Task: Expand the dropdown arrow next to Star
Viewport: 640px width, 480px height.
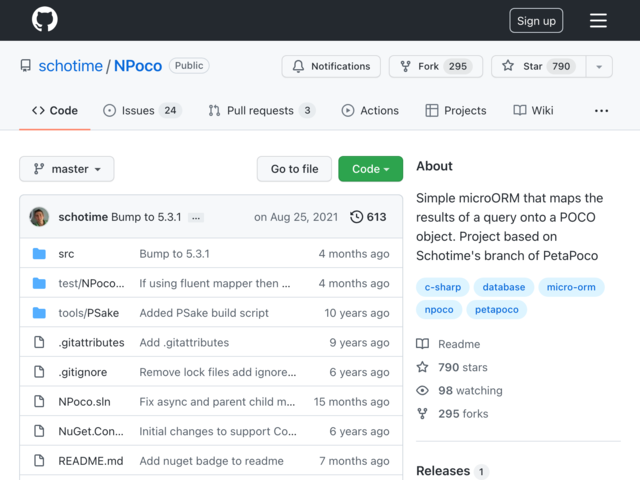Action: coord(599,67)
